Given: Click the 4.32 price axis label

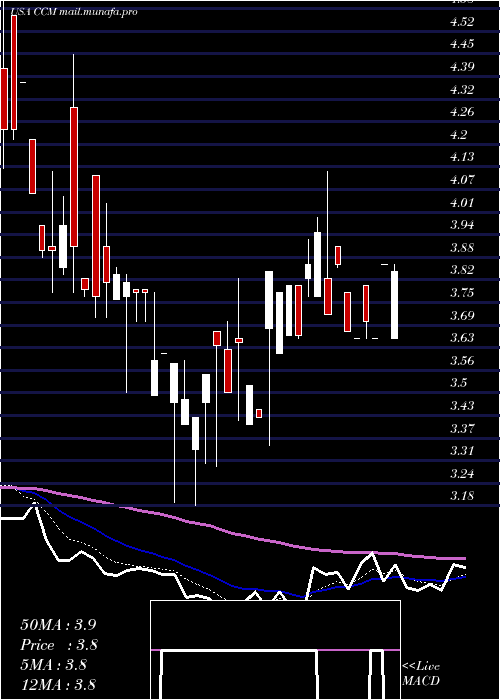Looking at the screenshot, I should point(462,90).
